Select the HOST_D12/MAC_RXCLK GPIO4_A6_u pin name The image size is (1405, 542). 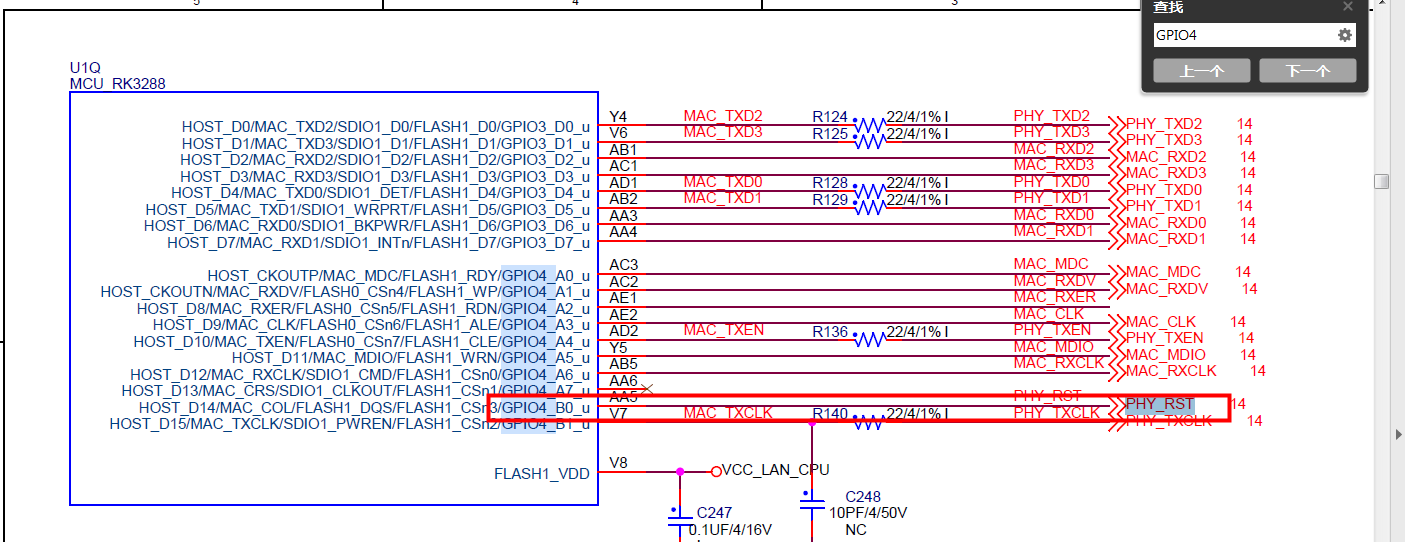361,375
